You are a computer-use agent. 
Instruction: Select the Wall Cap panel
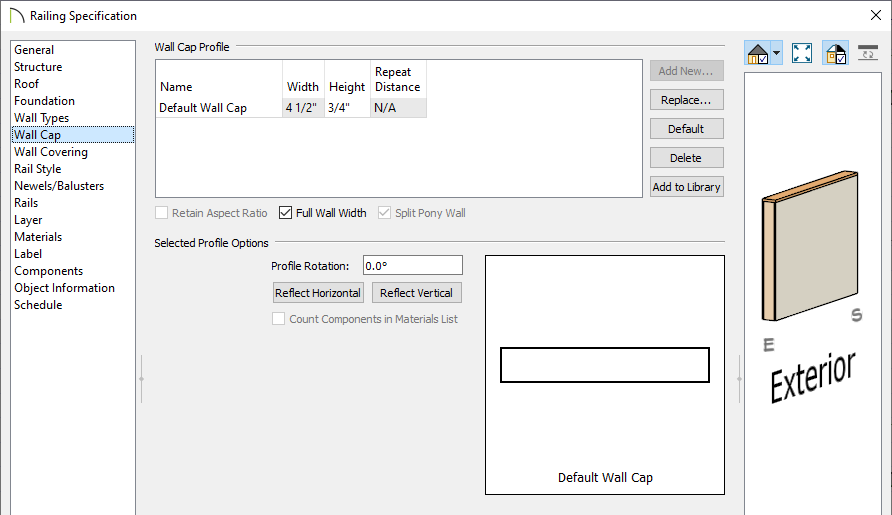(x=73, y=135)
